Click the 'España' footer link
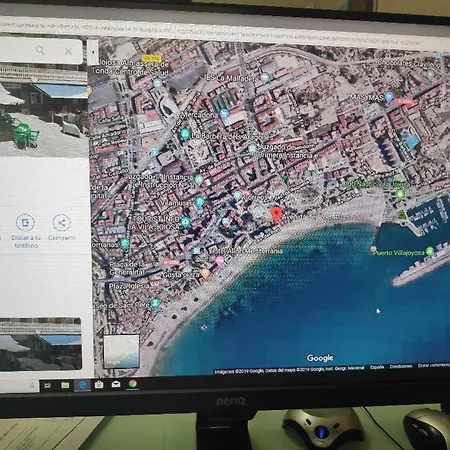 (377, 367)
